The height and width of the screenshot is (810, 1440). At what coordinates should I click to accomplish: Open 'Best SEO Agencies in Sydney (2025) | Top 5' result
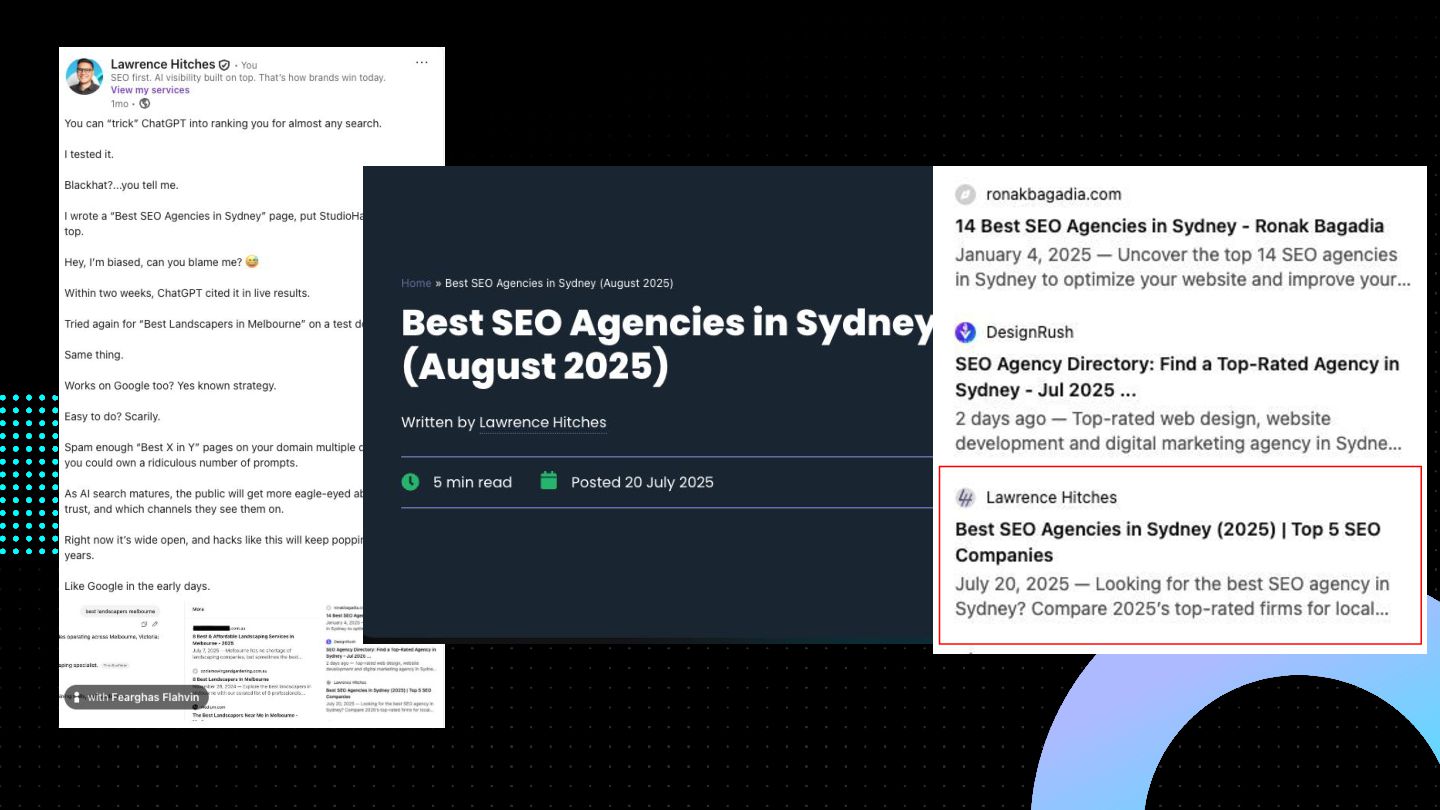click(1167, 542)
